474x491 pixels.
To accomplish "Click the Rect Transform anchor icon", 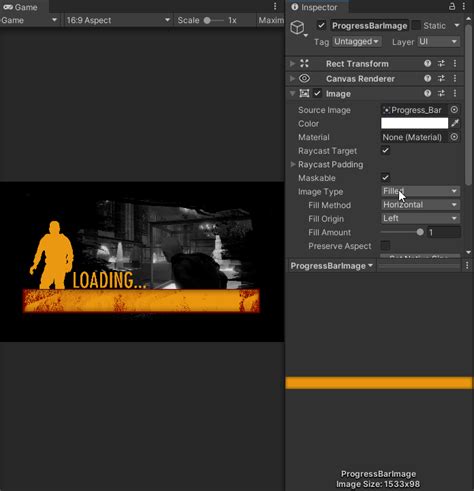I will [x=304, y=63].
